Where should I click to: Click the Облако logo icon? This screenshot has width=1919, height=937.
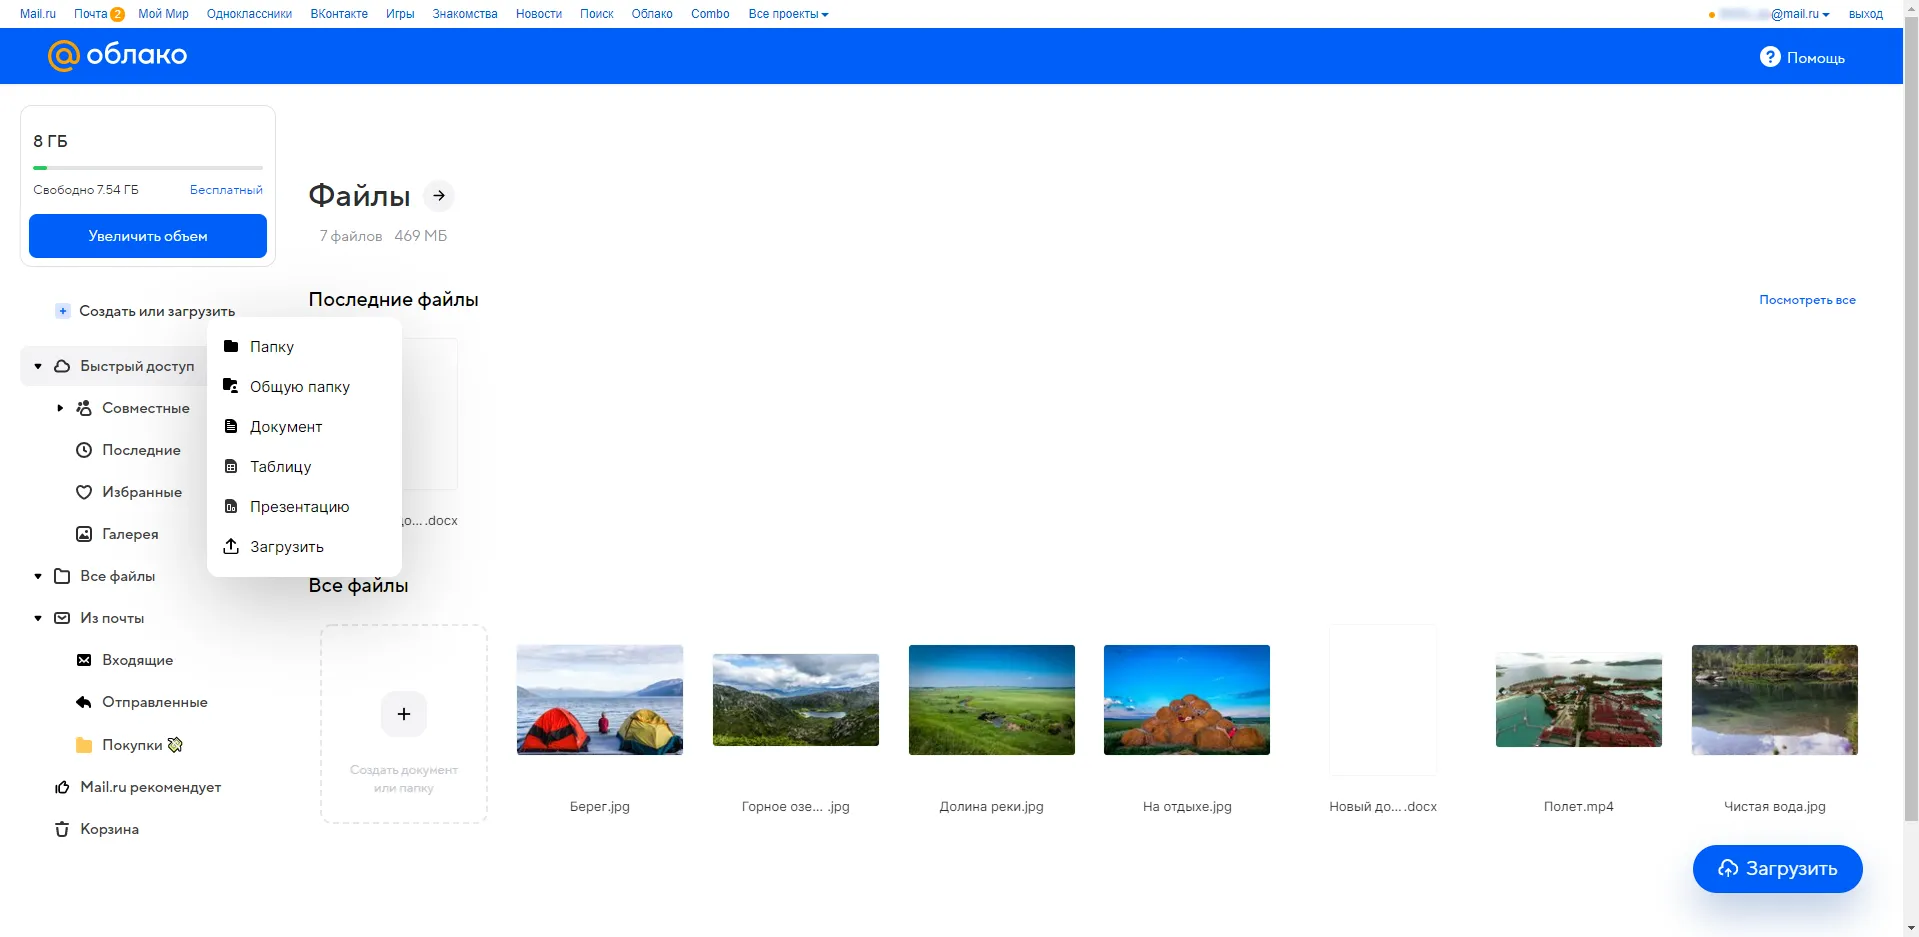(64, 56)
